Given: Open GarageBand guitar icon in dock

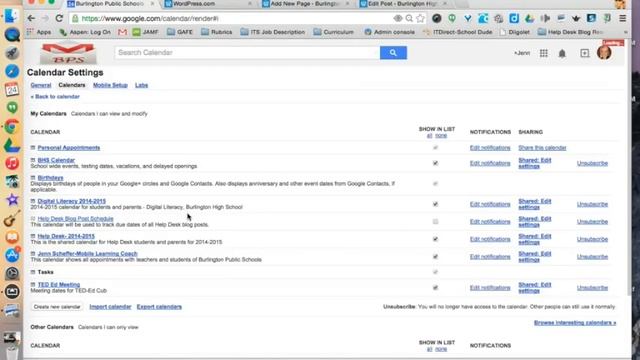Looking at the screenshot, I should click(x=12, y=219).
